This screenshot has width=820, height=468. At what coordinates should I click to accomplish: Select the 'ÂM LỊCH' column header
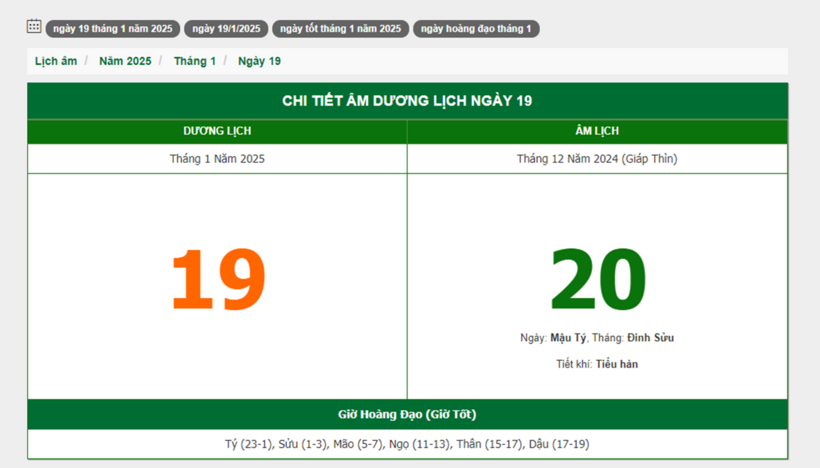[x=597, y=132]
